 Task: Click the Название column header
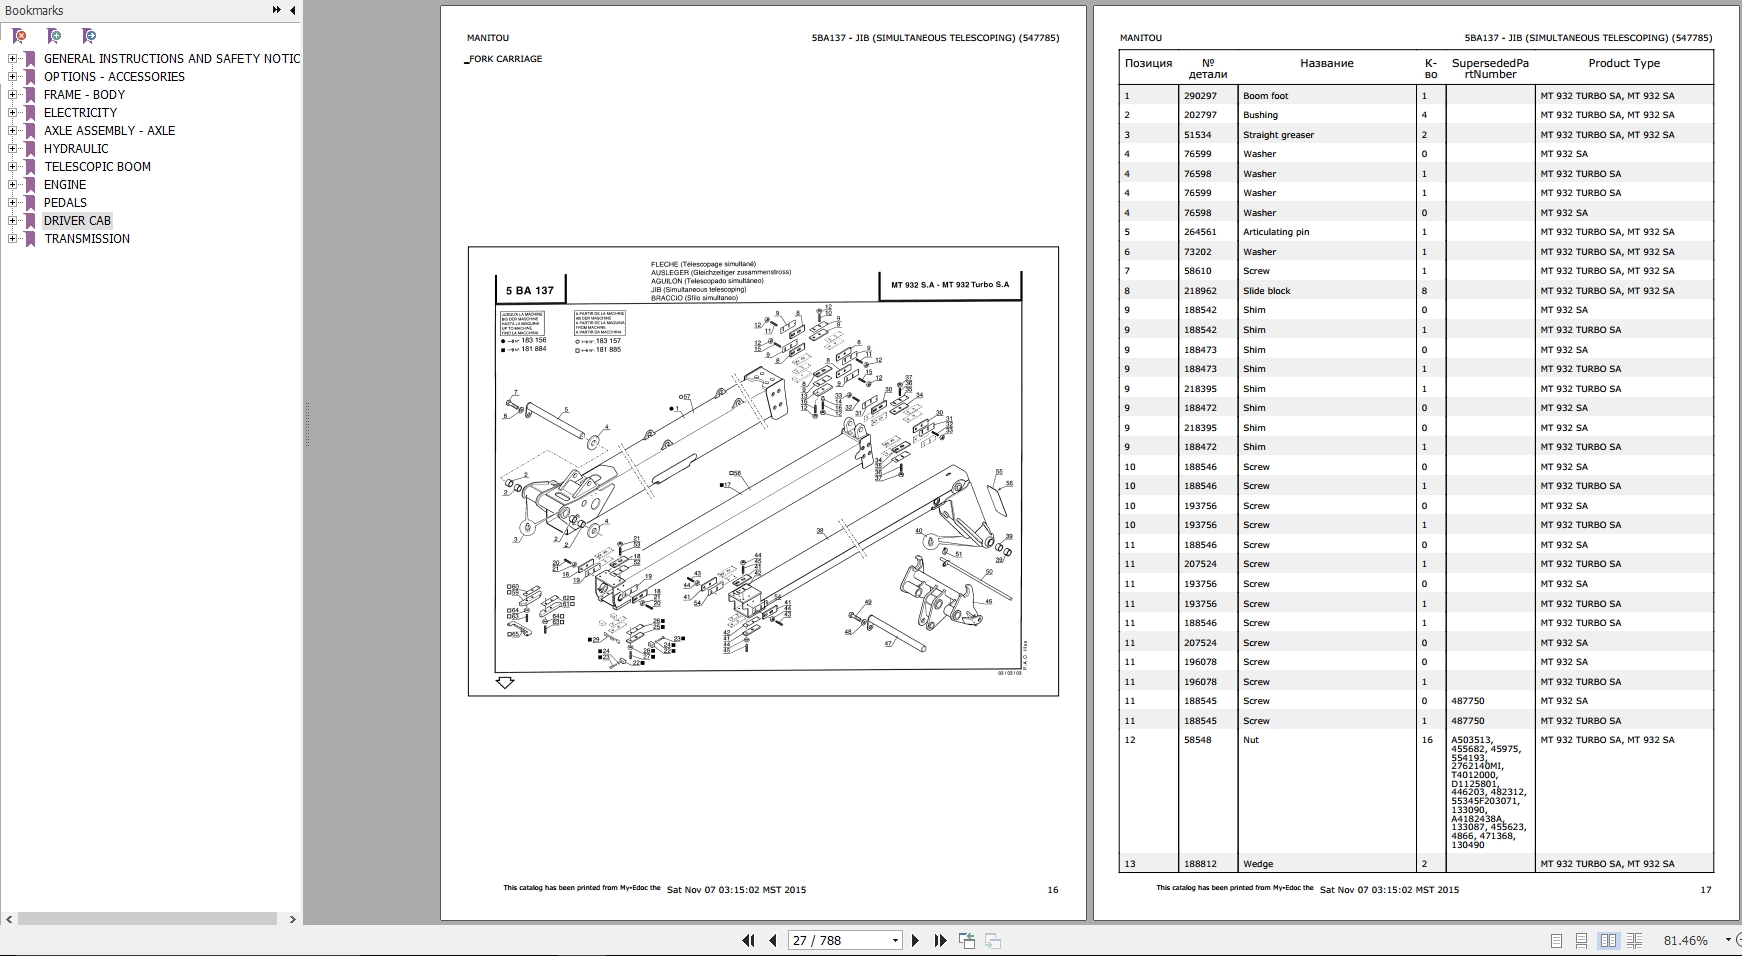tap(1327, 63)
